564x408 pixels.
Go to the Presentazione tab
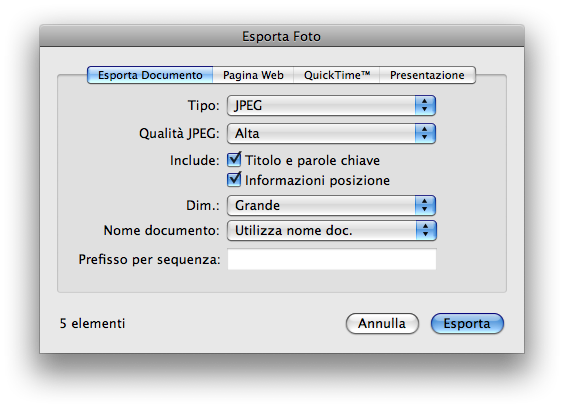pos(427,75)
